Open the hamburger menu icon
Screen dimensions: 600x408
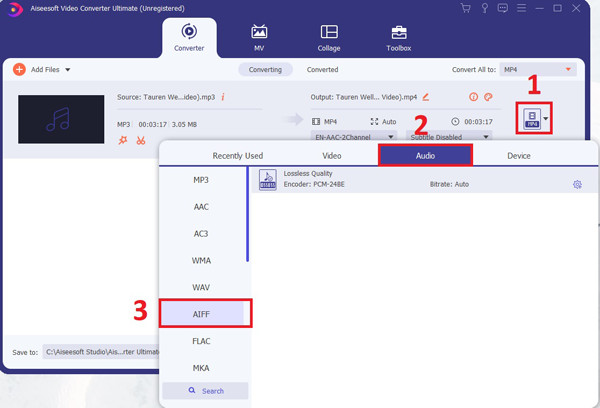point(521,8)
